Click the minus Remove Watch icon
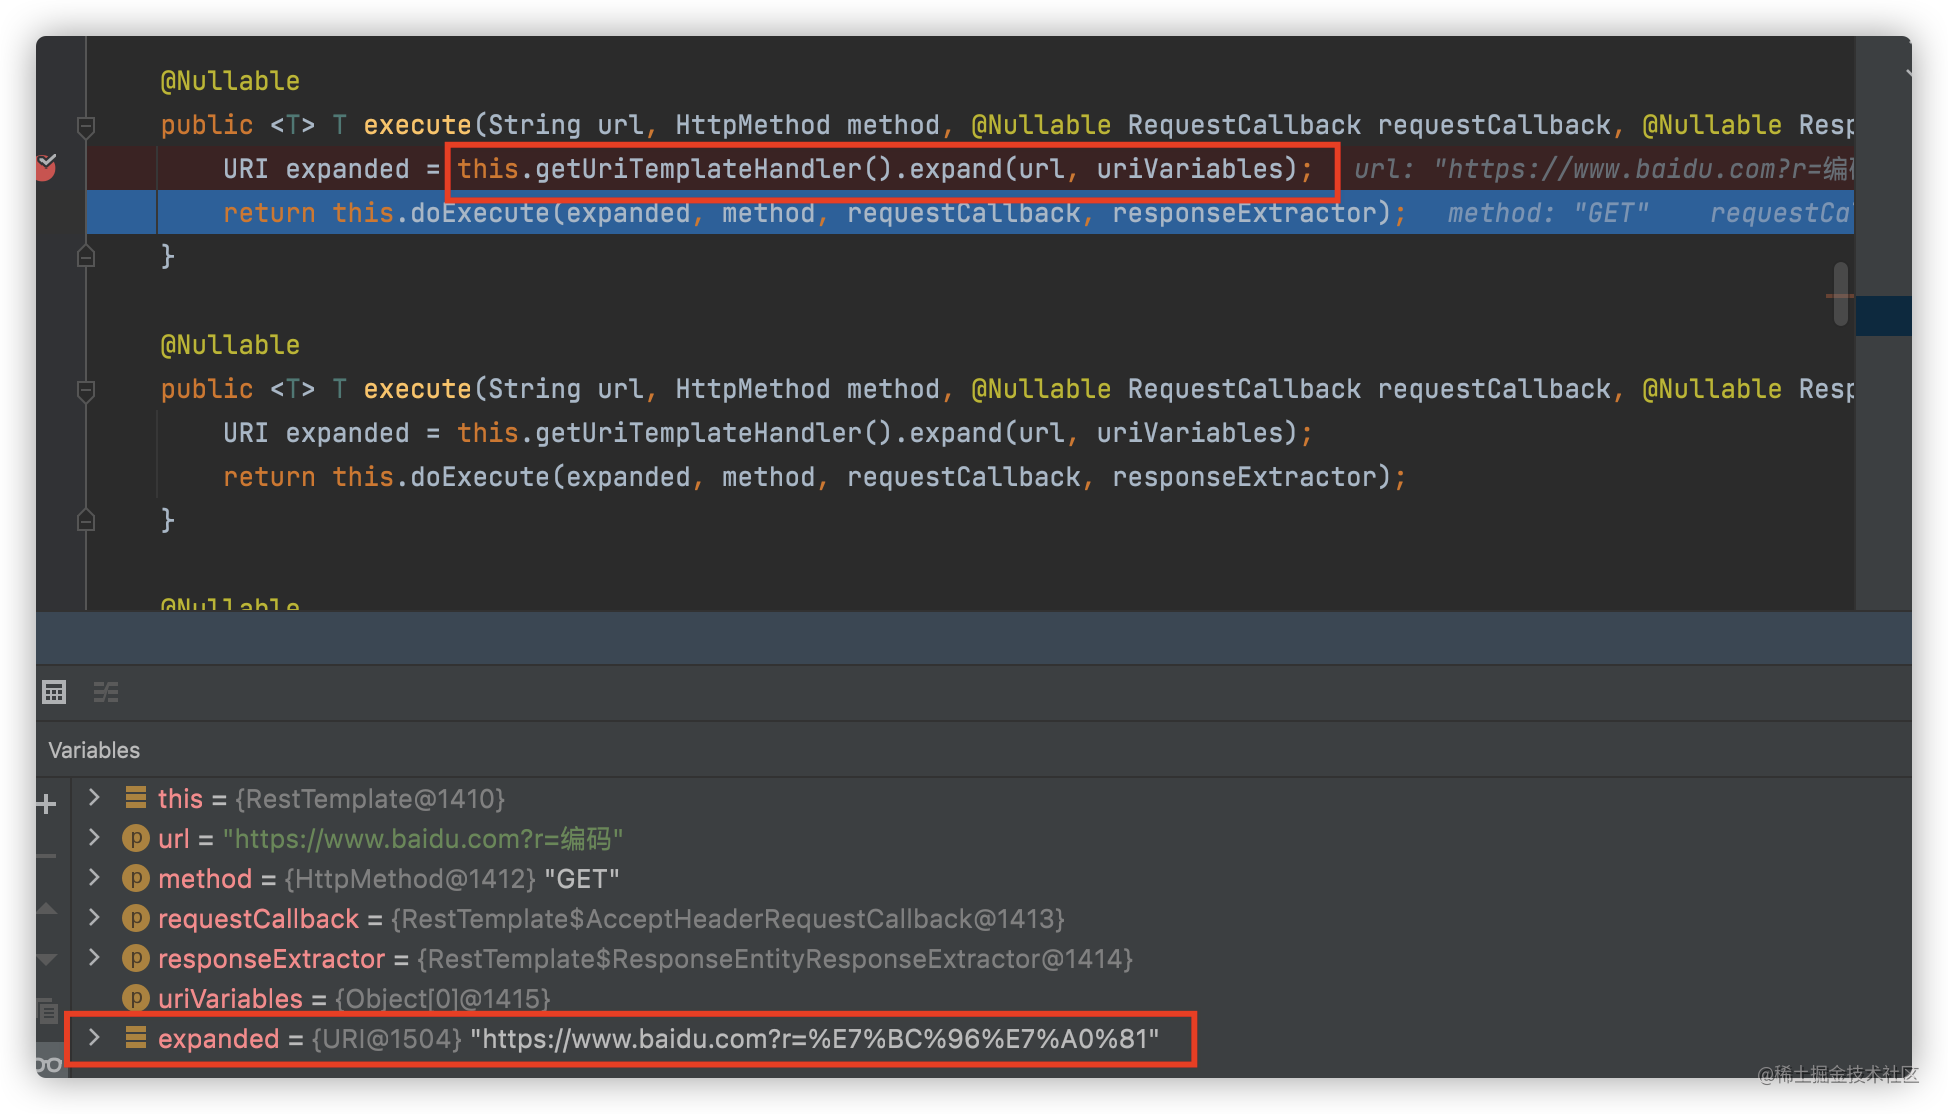The width and height of the screenshot is (1948, 1114). point(46,856)
